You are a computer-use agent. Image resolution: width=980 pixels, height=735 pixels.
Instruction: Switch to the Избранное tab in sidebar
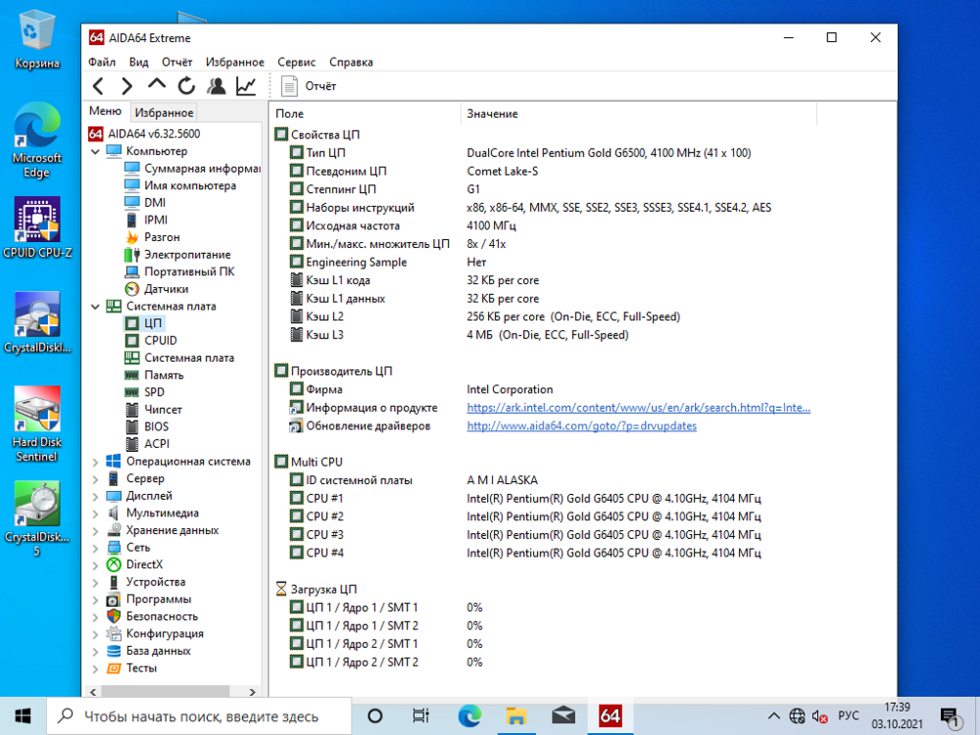pos(165,113)
